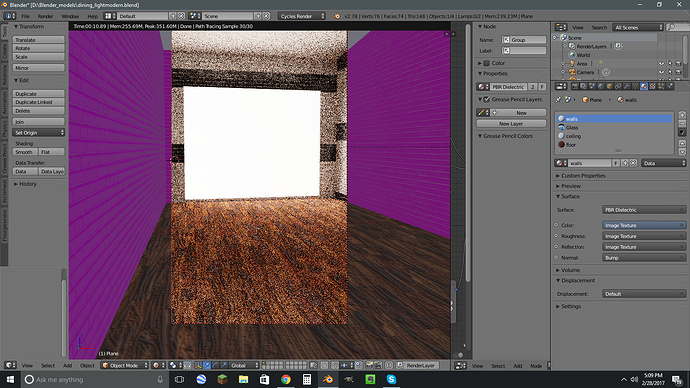Open the File menu

coord(26,16)
